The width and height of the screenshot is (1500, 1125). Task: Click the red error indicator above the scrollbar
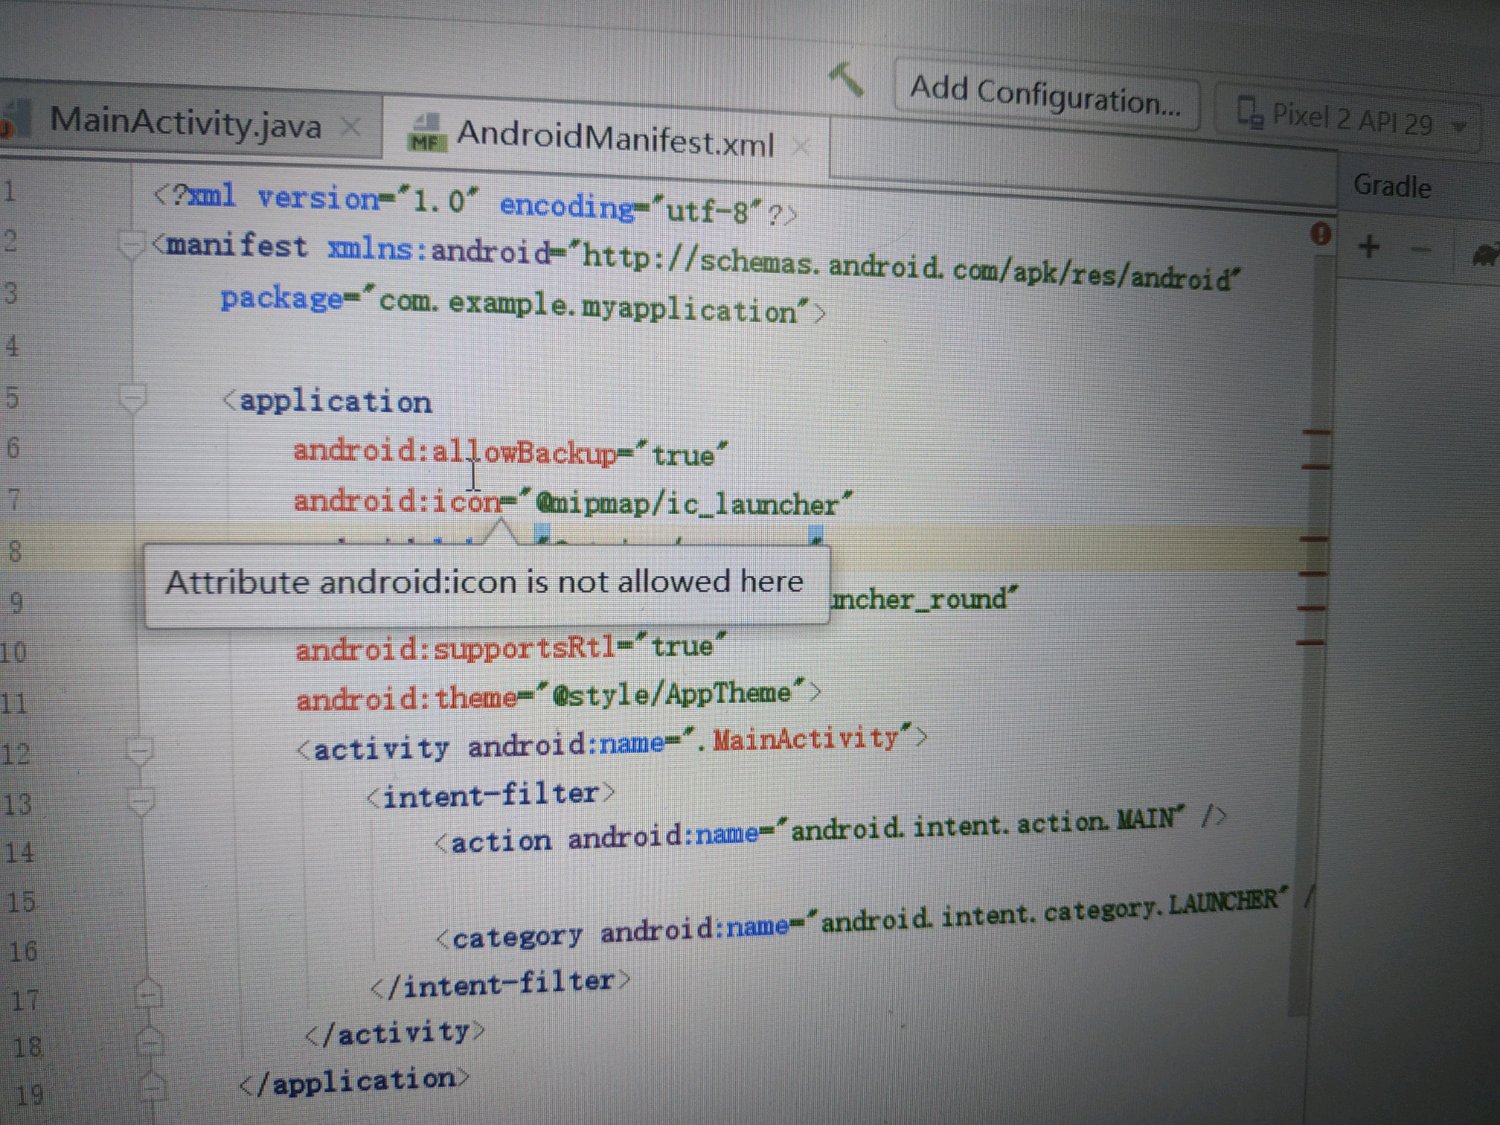point(1321,234)
